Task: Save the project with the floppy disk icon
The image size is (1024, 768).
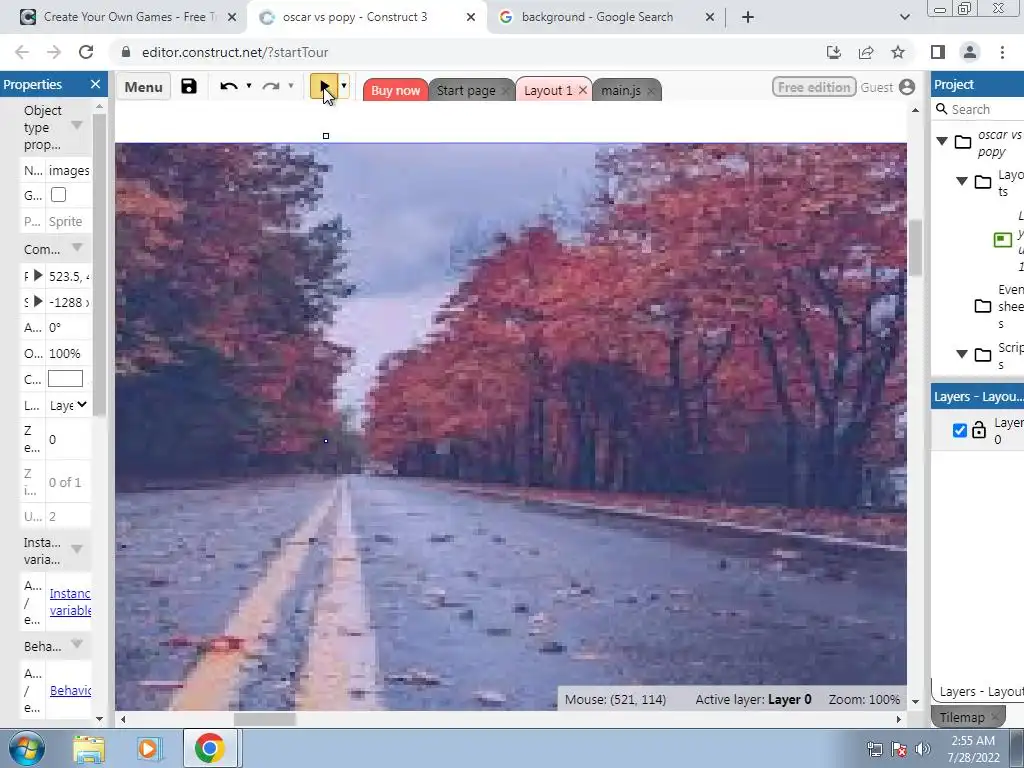Action: pos(189,86)
